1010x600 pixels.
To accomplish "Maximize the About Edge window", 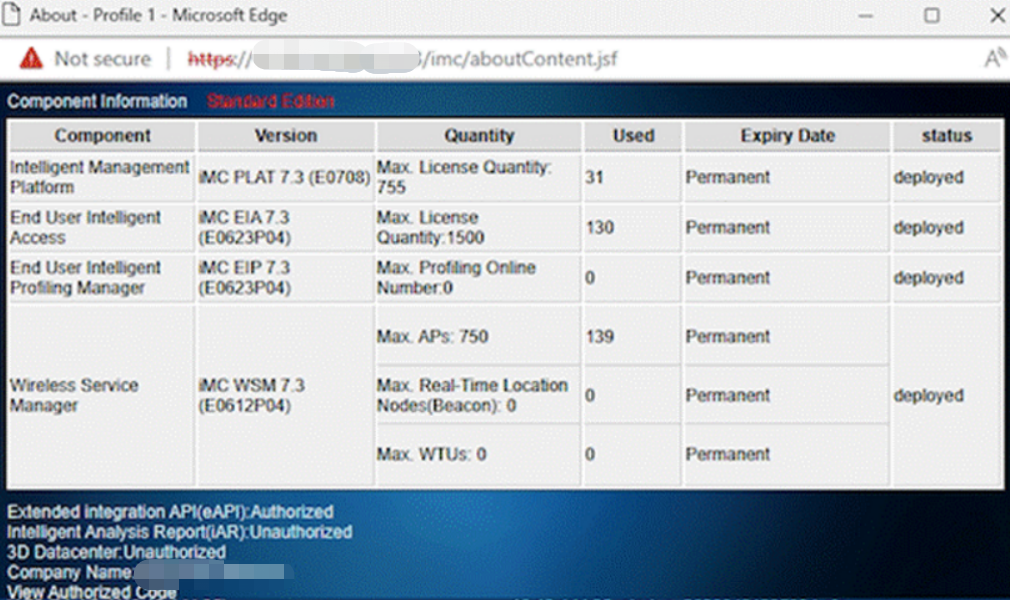I will pyautogui.click(x=931, y=15).
